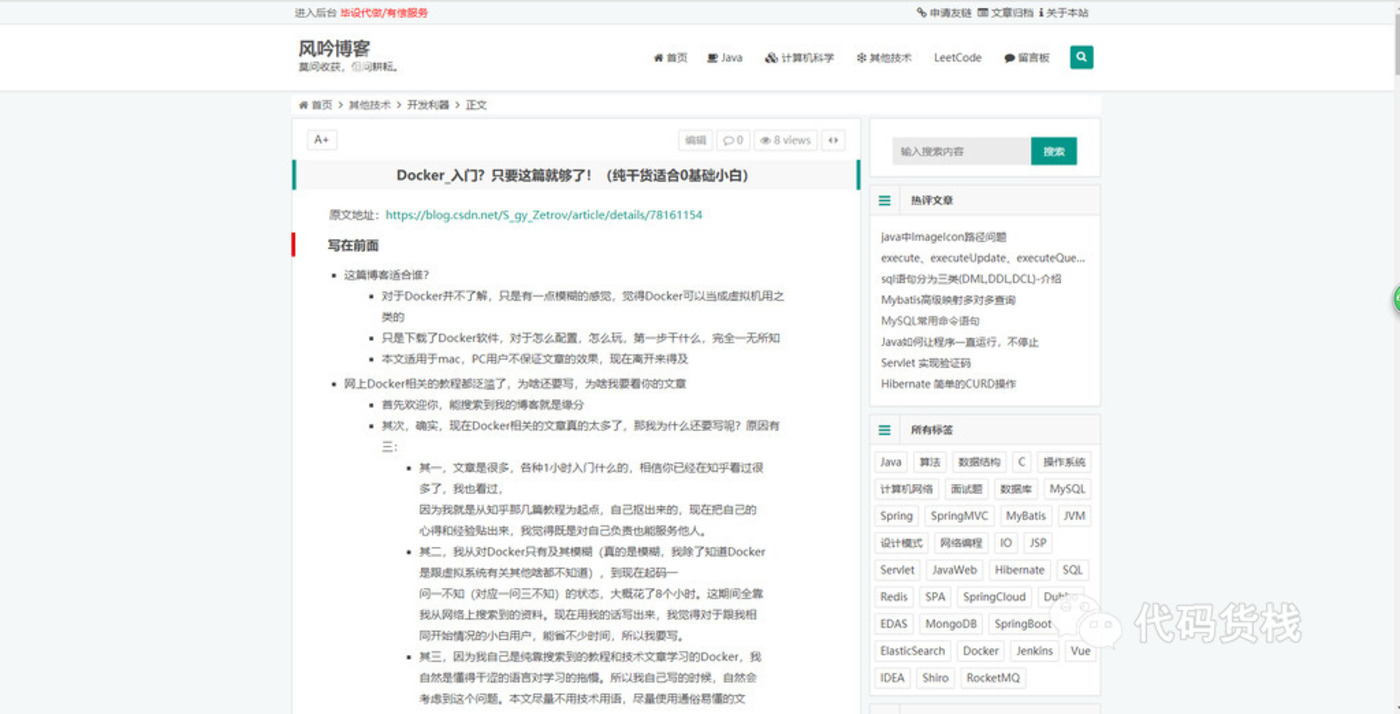Image resolution: width=1400 pixels, height=714 pixels.
Task: Open article Hibernate 简单的CURD操作
Action: click(x=948, y=384)
